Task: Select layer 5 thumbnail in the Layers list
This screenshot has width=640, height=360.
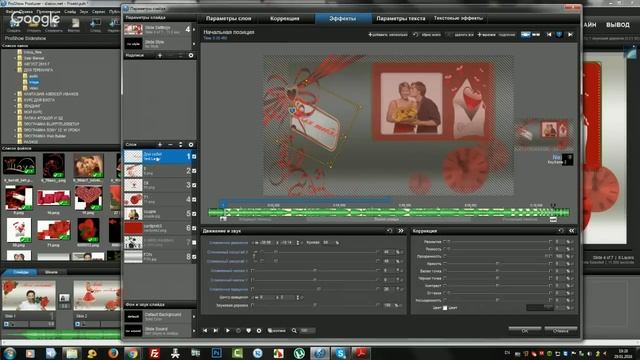Action: point(133,213)
